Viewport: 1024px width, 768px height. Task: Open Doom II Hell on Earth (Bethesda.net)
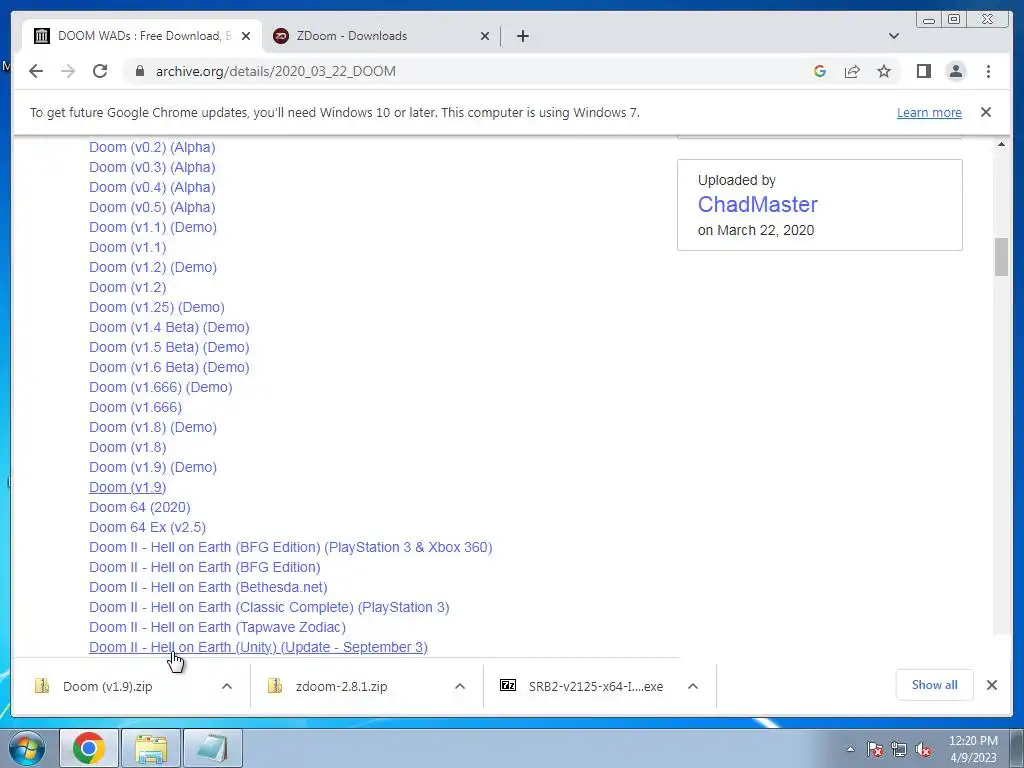click(208, 587)
